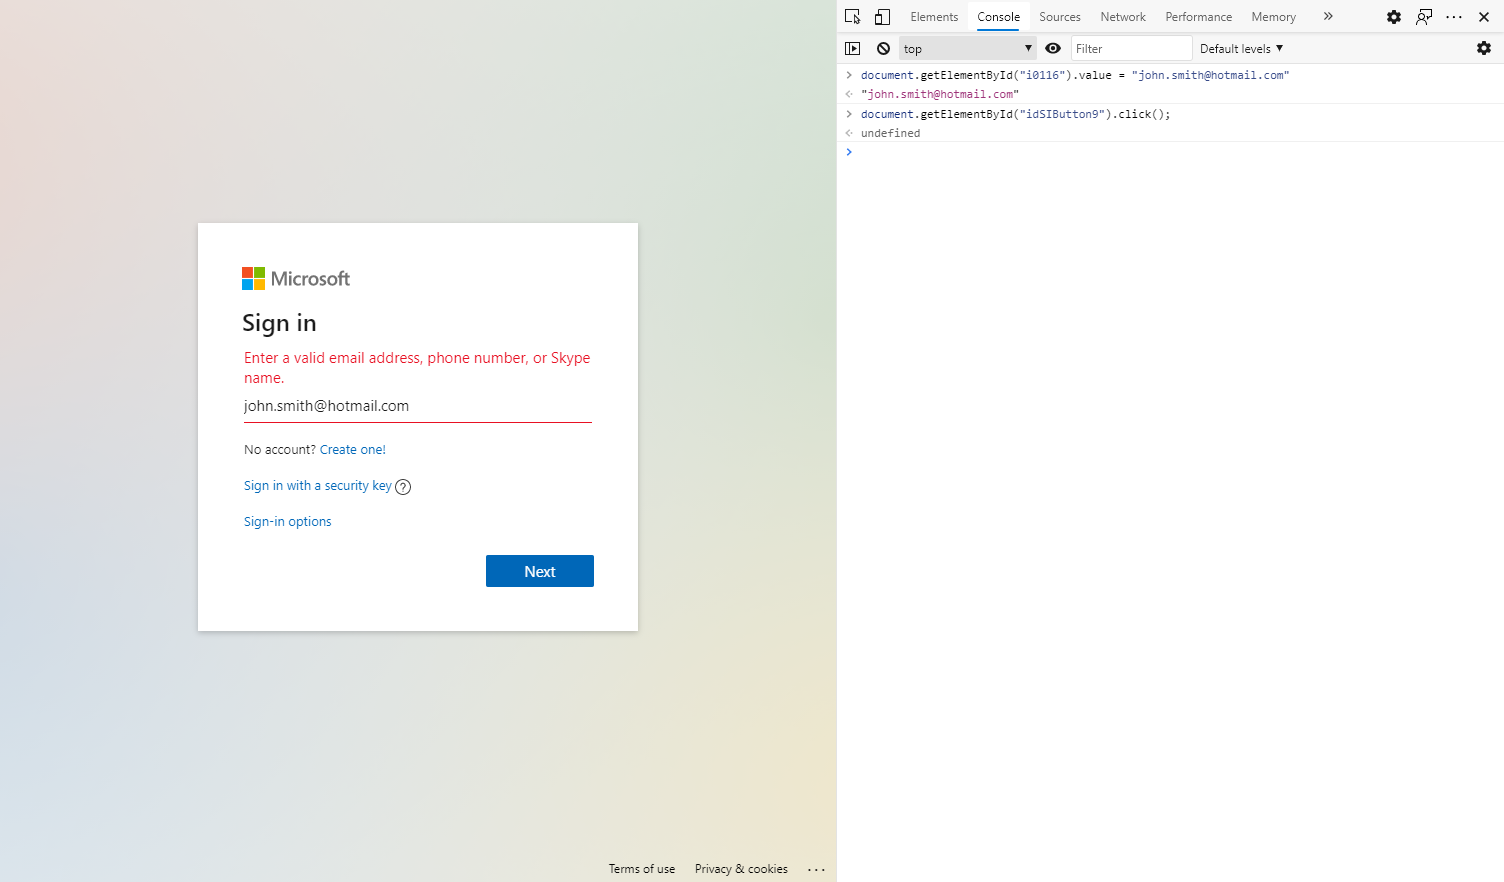Activate the inspect element picker tool
The image size is (1504, 882).
tap(852, 16)
